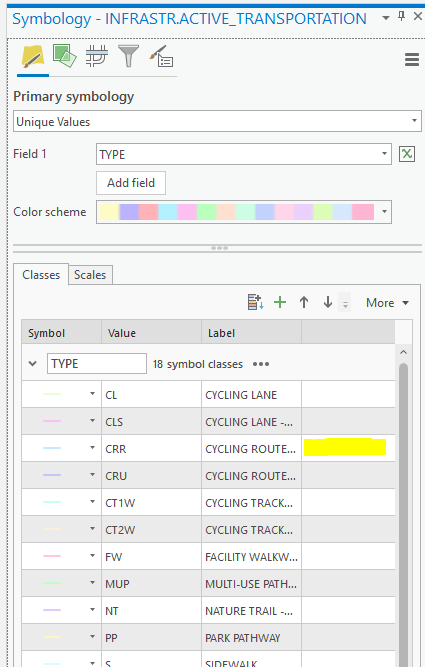Open the Color scheme ramp selector
This screenshot has height=667, width=425.
pos(244,212)
